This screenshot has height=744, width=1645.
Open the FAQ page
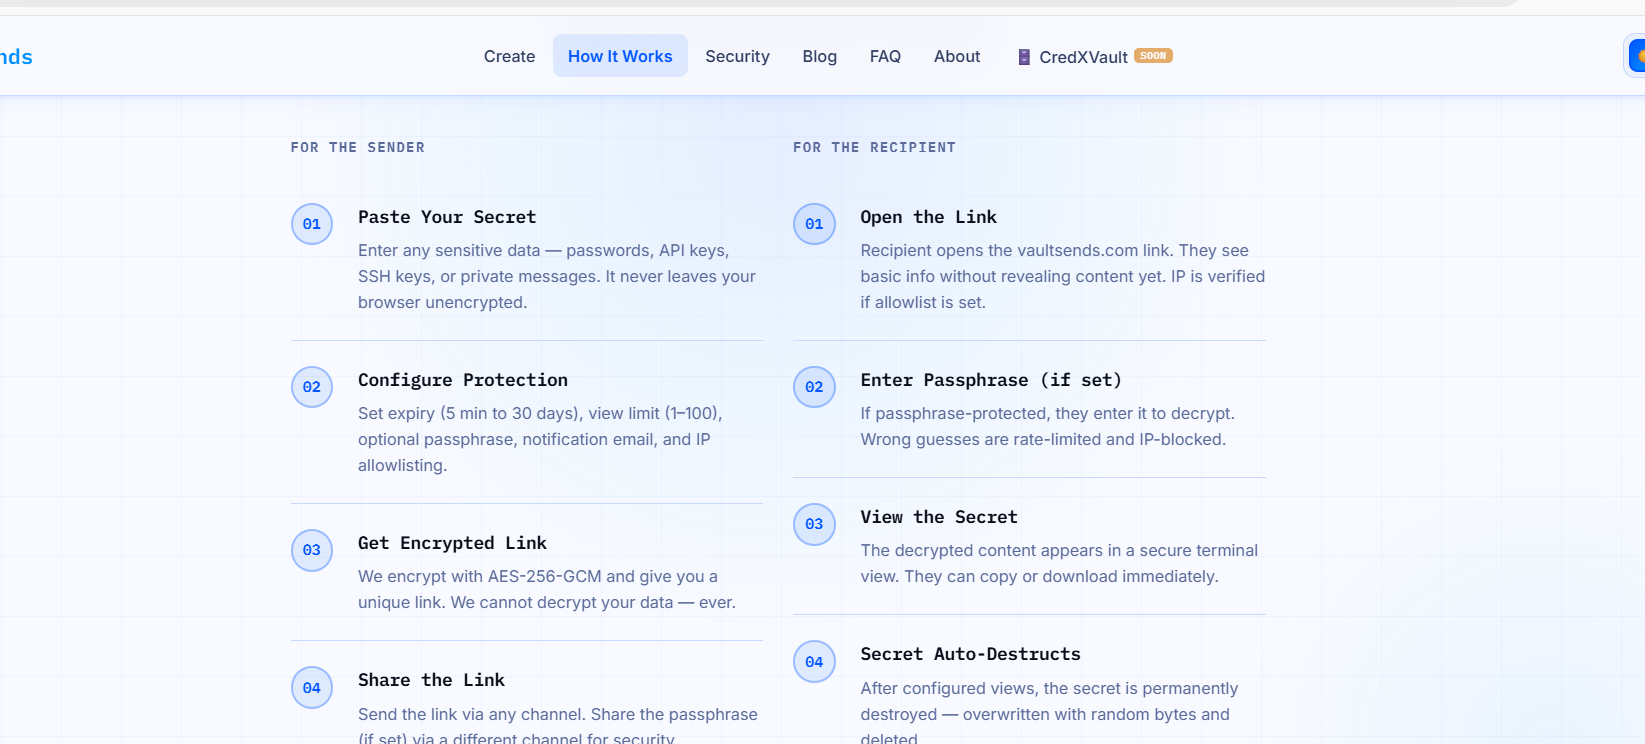[885, 56]
